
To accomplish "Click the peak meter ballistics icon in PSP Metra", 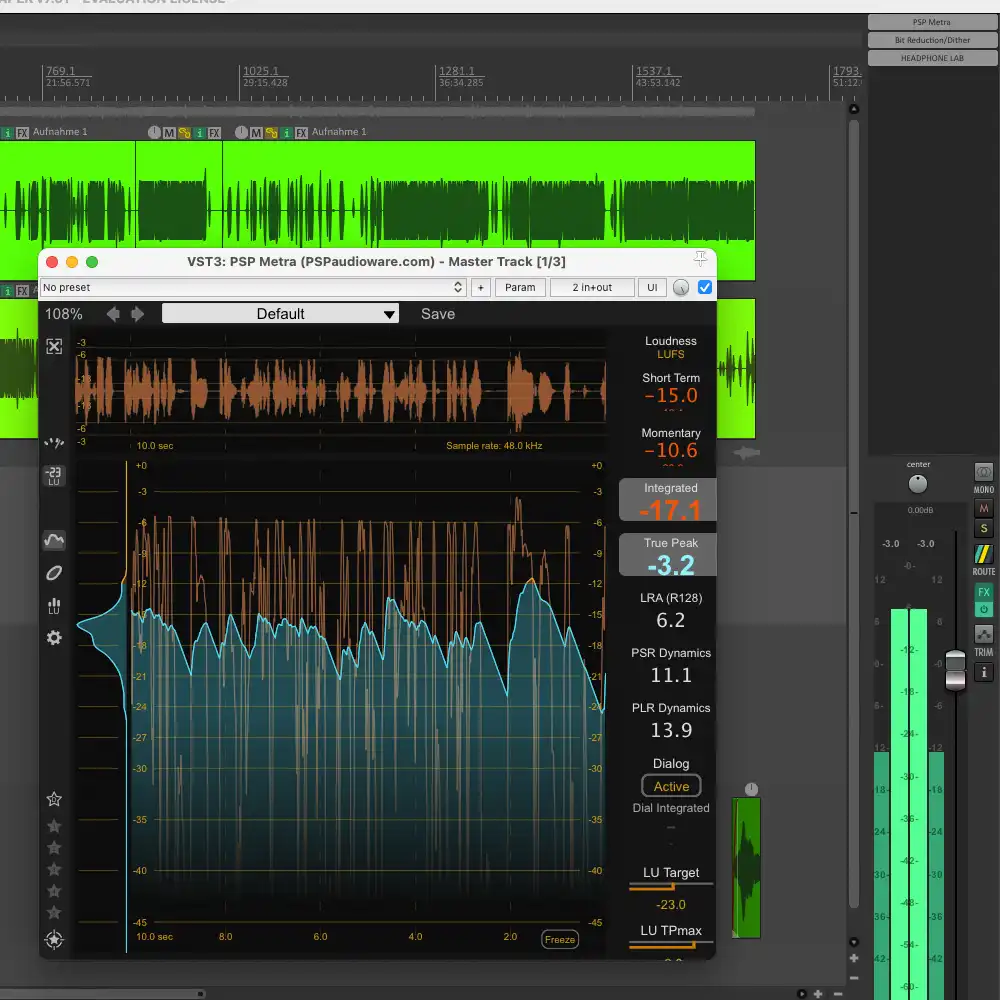I will tap(54, 443).
